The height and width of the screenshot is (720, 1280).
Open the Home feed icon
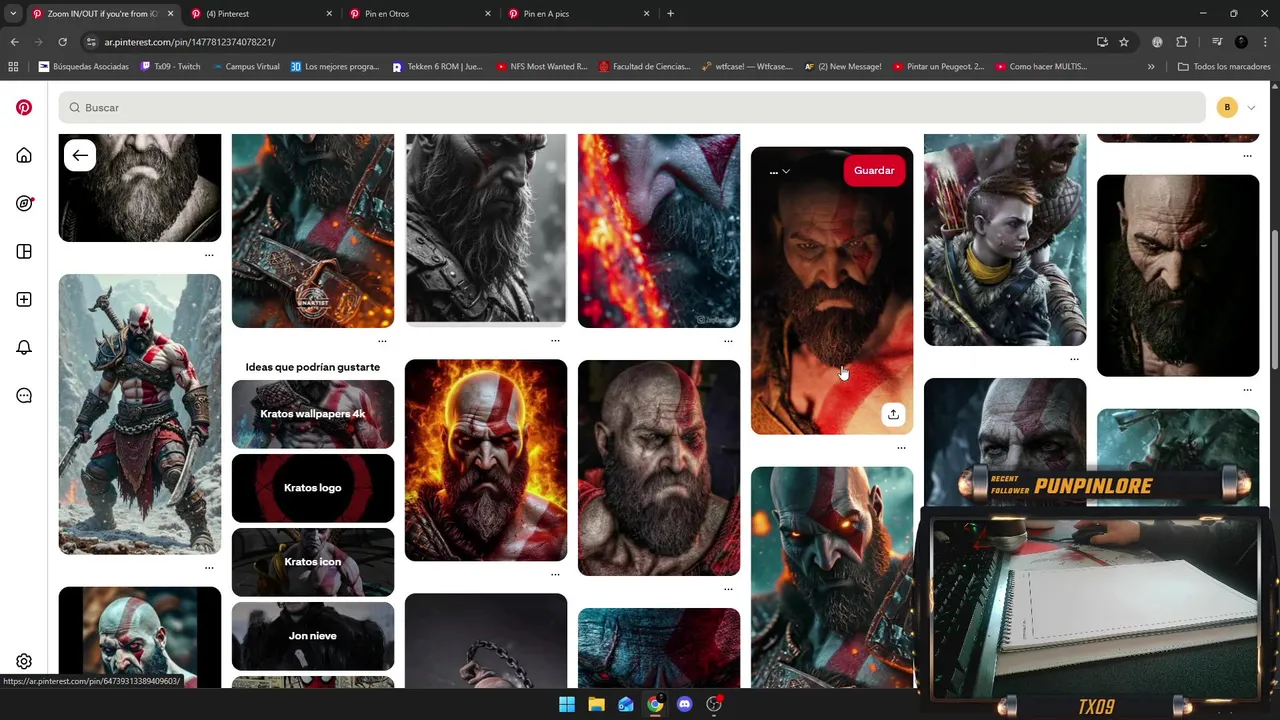point(24,155)
